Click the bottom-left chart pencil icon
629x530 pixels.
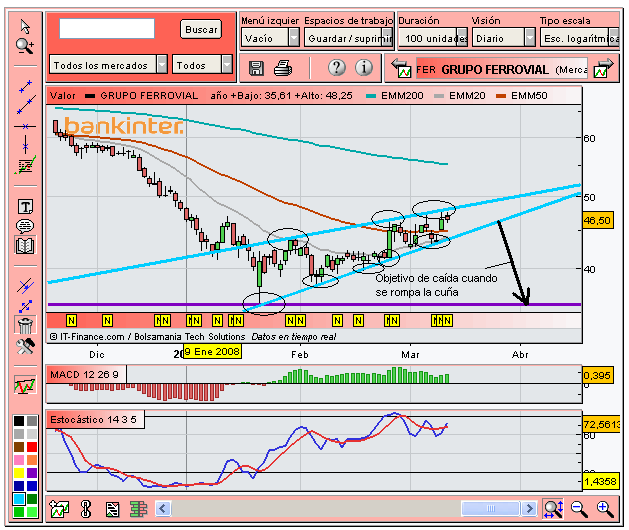(x=59, y=509)
